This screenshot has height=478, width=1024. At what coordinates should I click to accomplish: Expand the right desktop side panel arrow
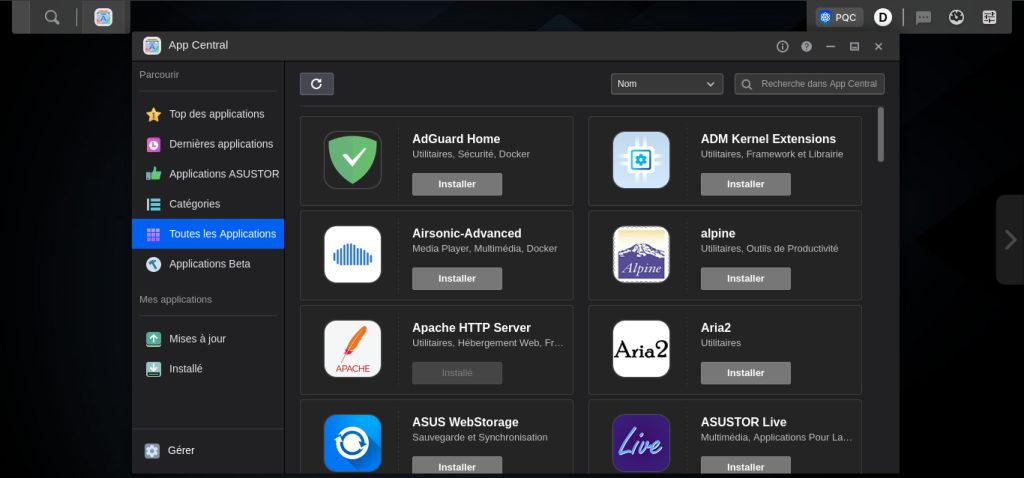click(1010, 240)
